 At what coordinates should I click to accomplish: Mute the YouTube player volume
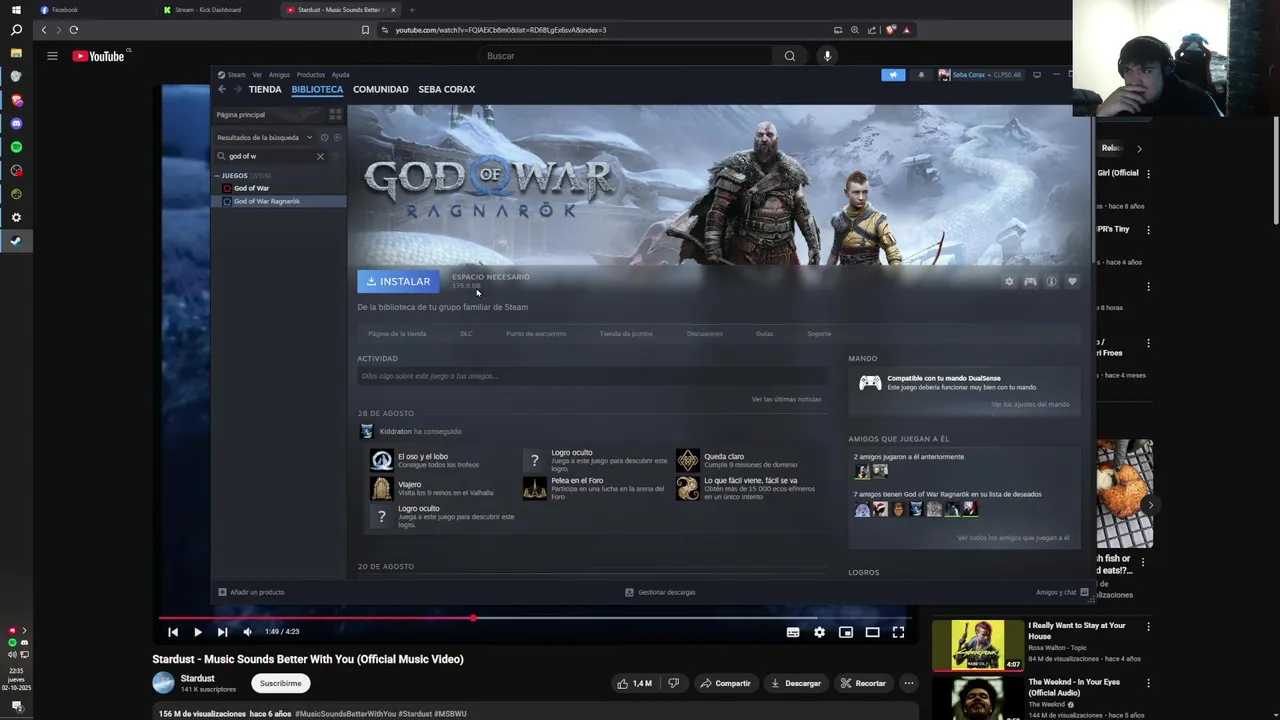(247, 632)
